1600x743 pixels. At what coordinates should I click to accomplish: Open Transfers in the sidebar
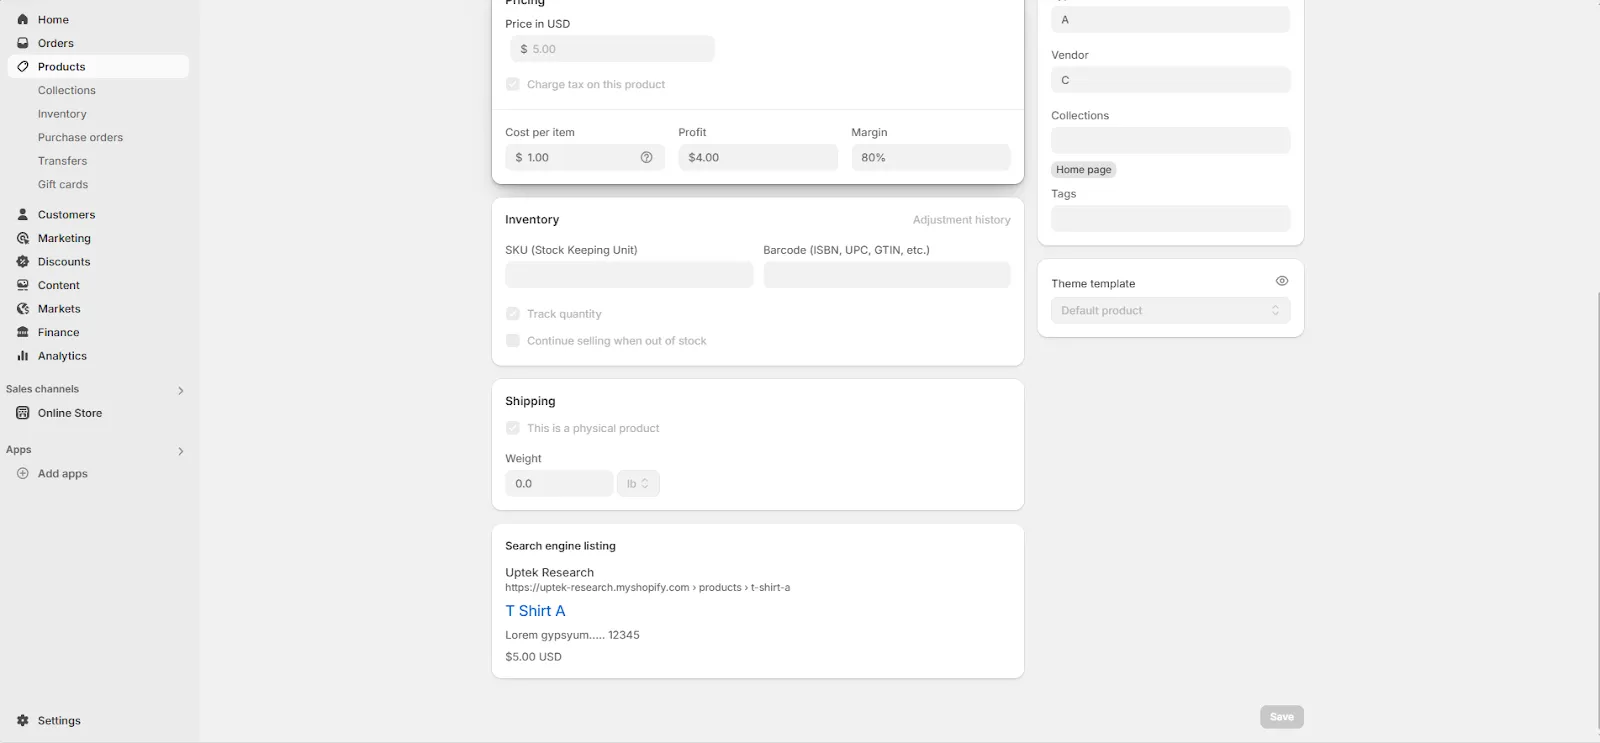62,161
